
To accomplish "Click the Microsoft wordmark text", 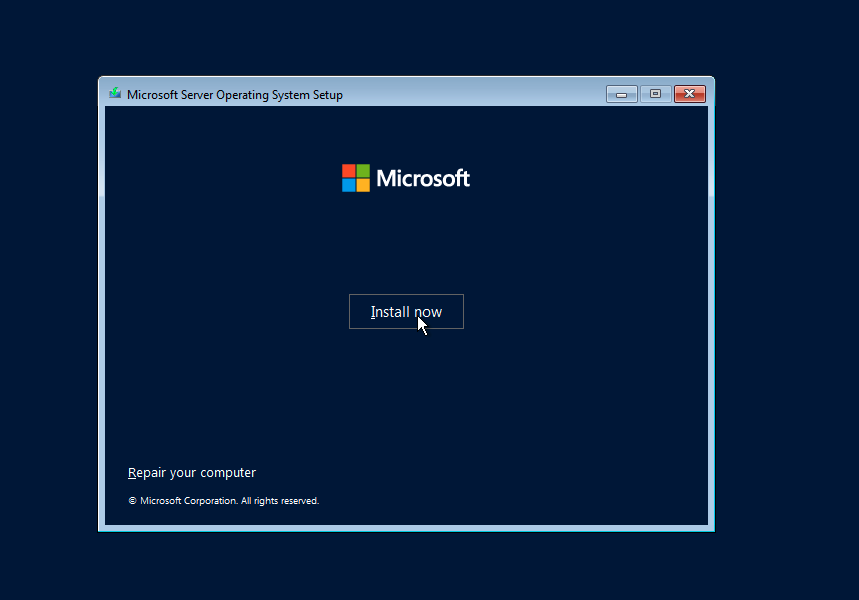I will pos(422,178).
